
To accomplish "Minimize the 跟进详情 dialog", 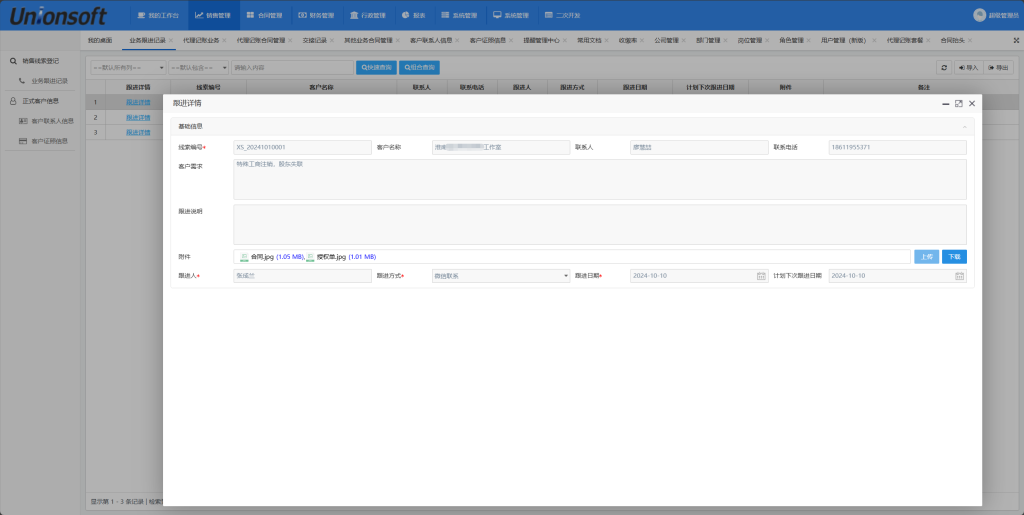I will click(x=945, y=104).
